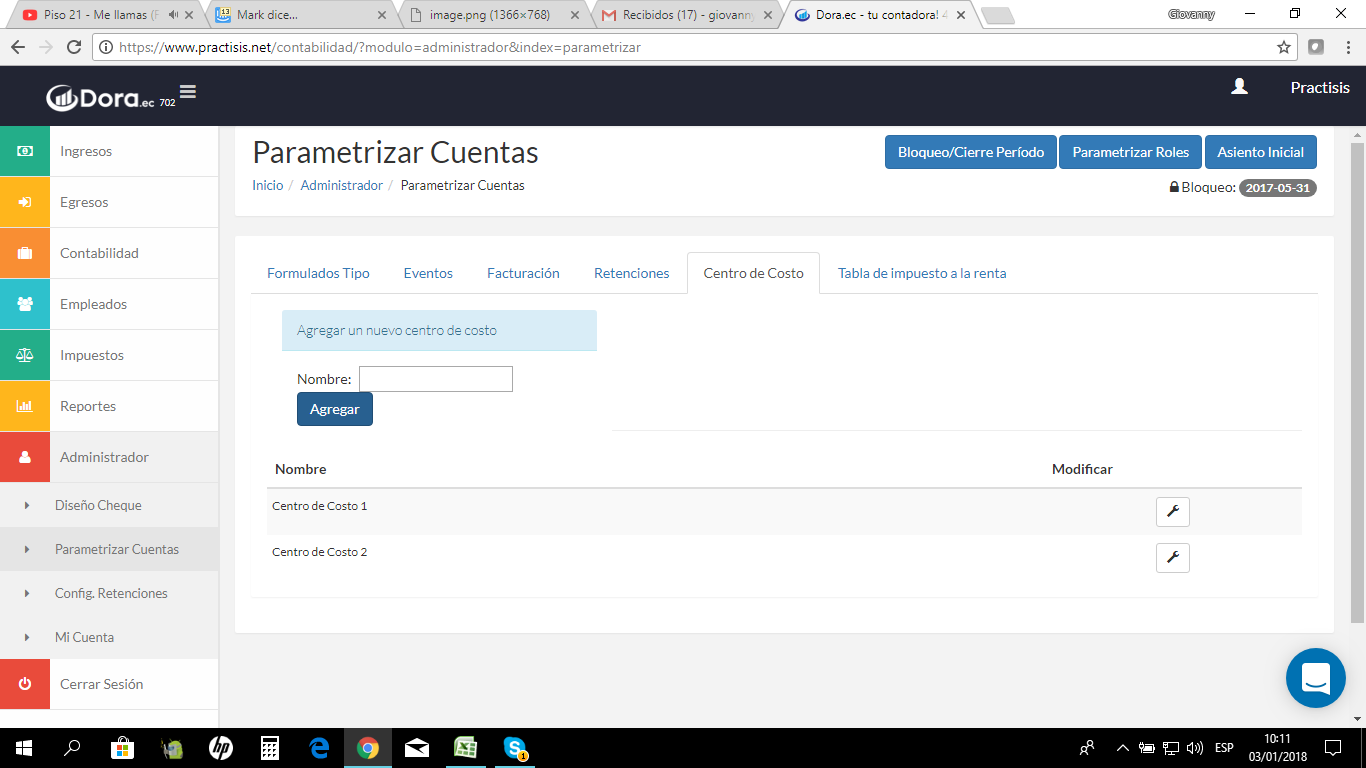
Task: Open the user profile icon in header
Action: (x=1239, y=87)
